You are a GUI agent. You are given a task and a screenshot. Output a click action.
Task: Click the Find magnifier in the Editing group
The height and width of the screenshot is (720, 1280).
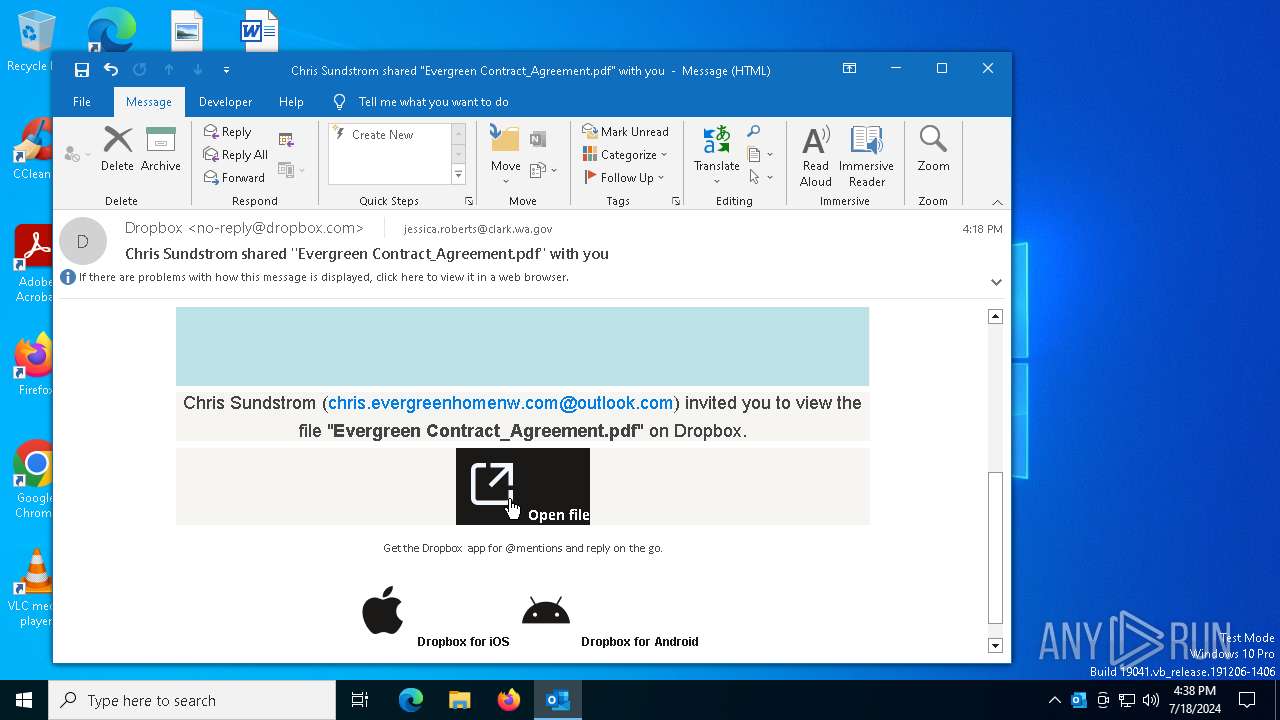point(754,132)
